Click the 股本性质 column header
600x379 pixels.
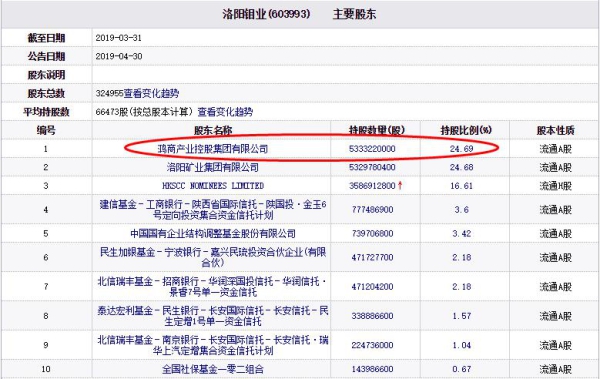tap(555, 131)
